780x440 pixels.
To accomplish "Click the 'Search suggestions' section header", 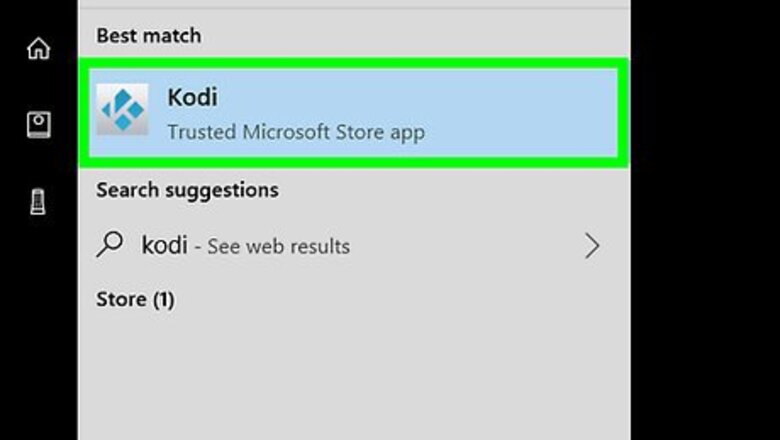I will pyautogui.click(x=187, y=189).
